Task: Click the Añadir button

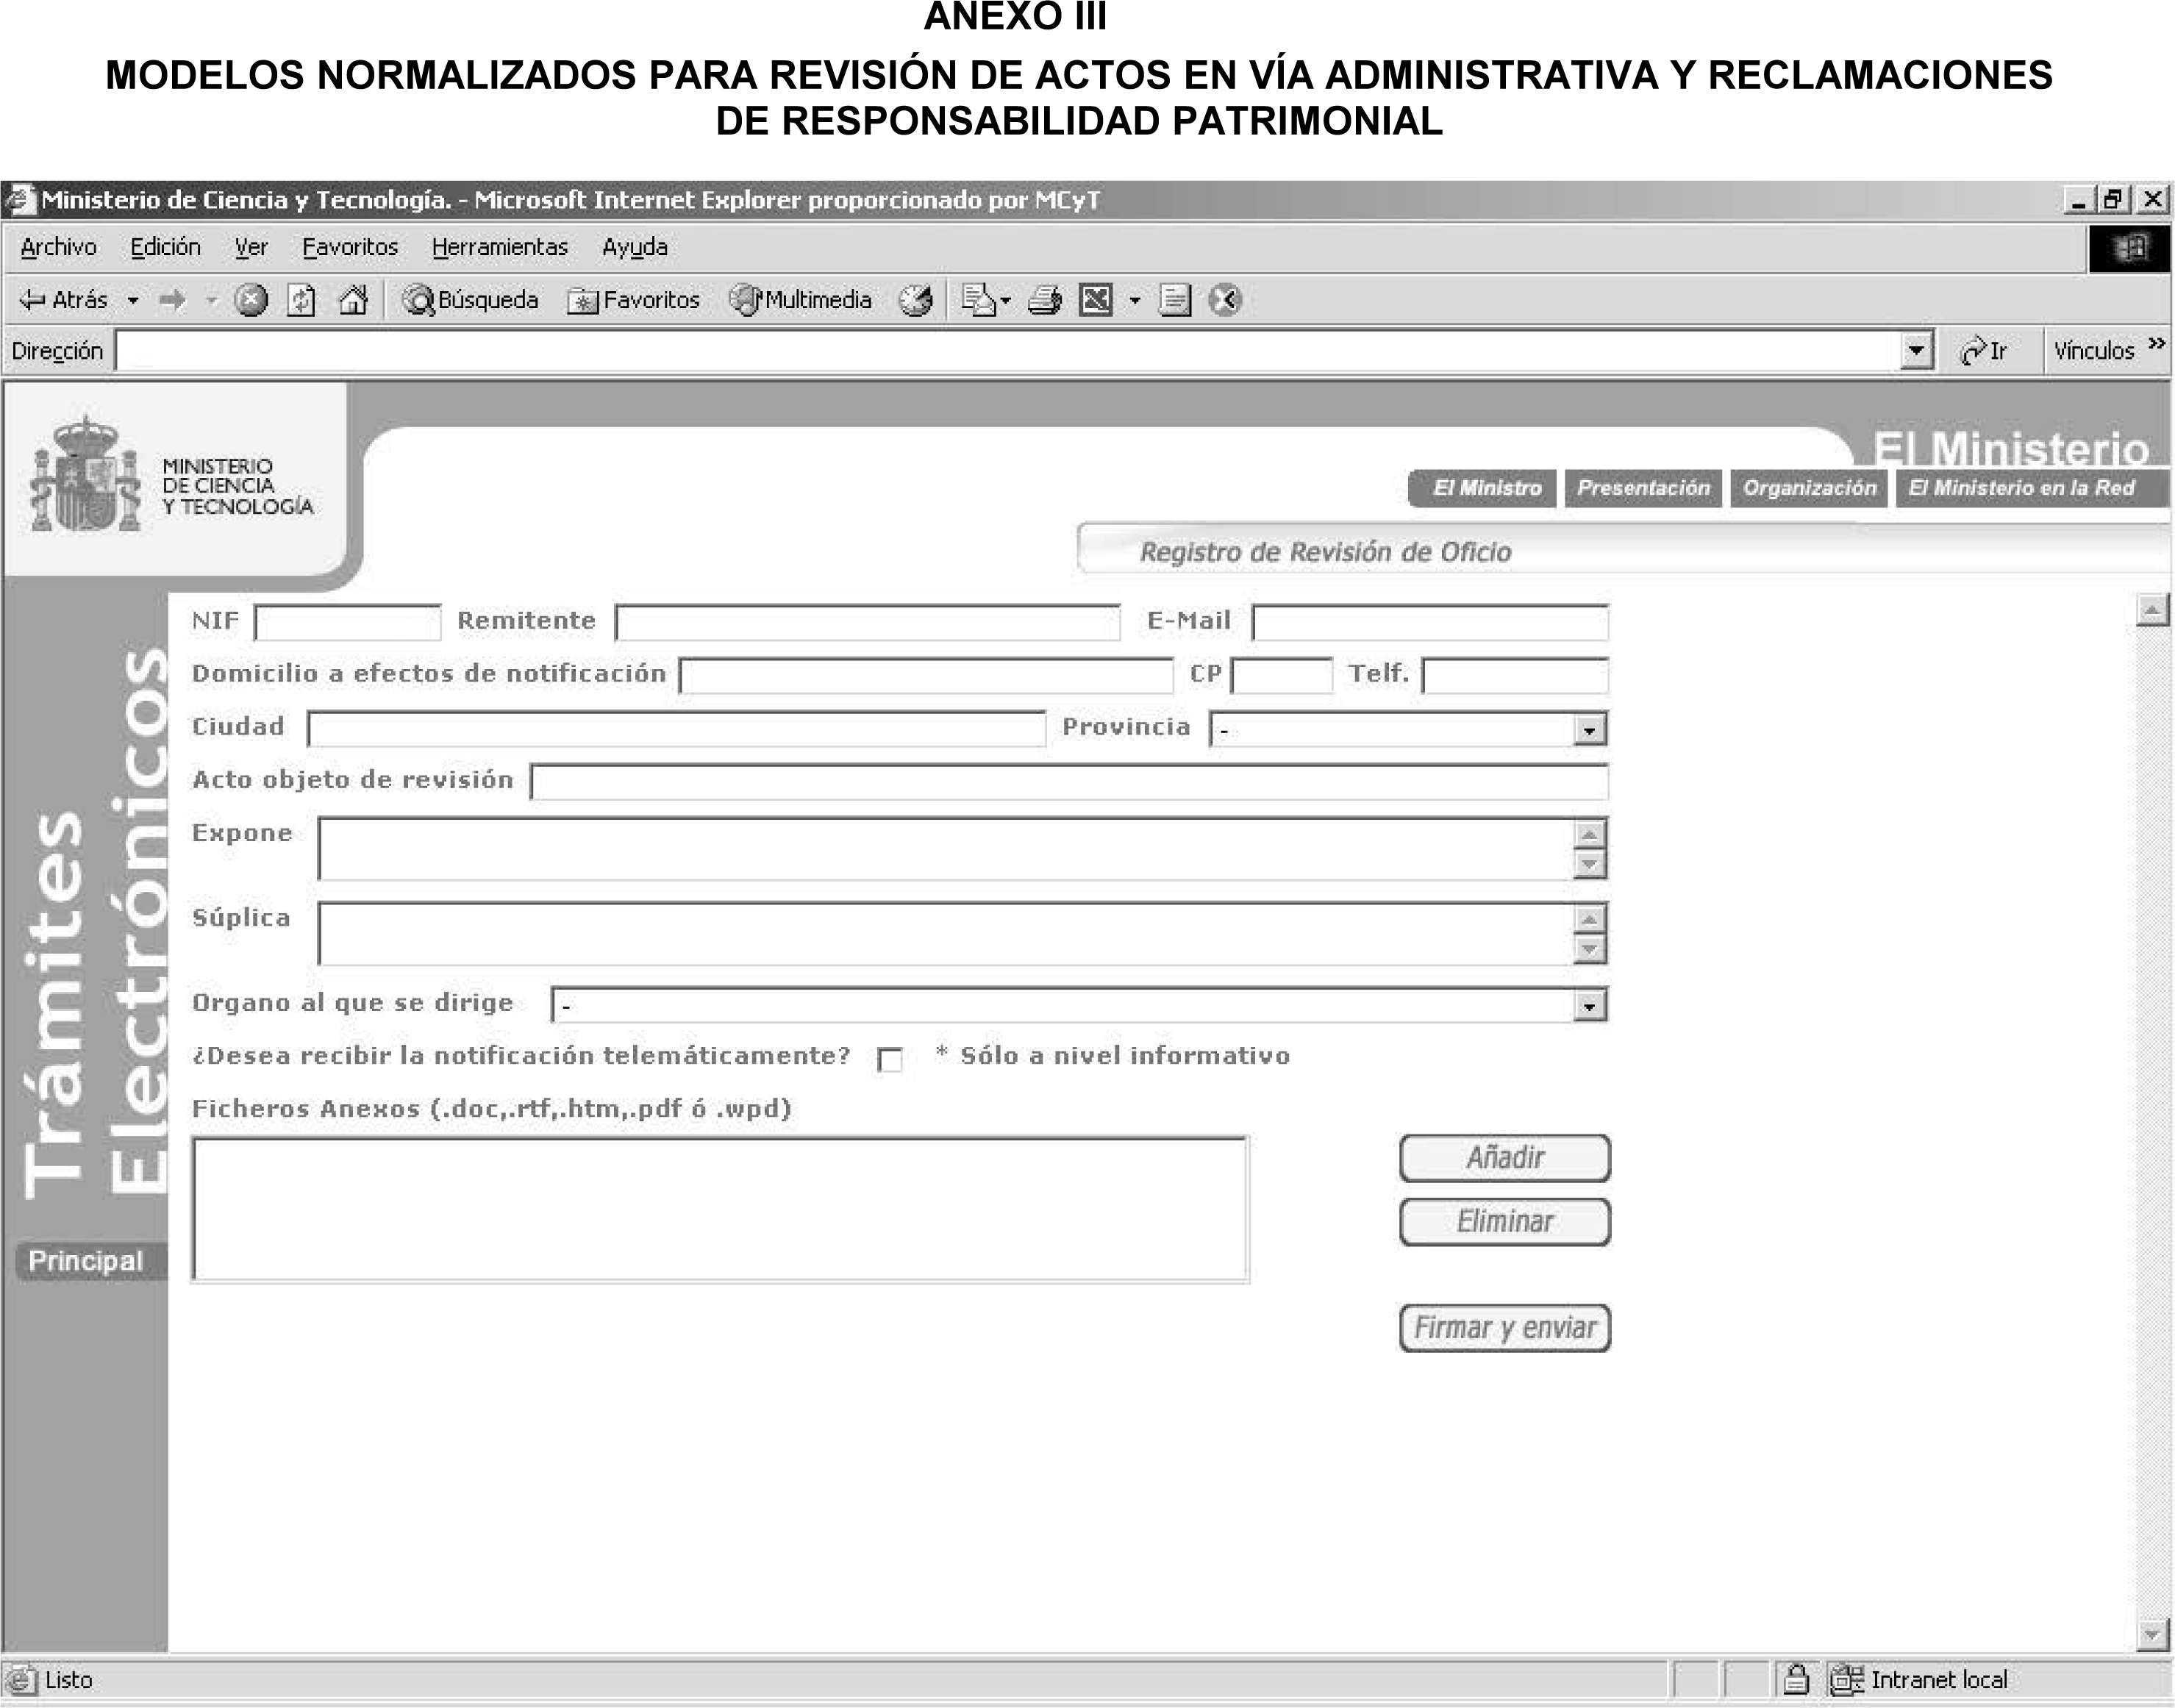Action: [1505, 1158]
